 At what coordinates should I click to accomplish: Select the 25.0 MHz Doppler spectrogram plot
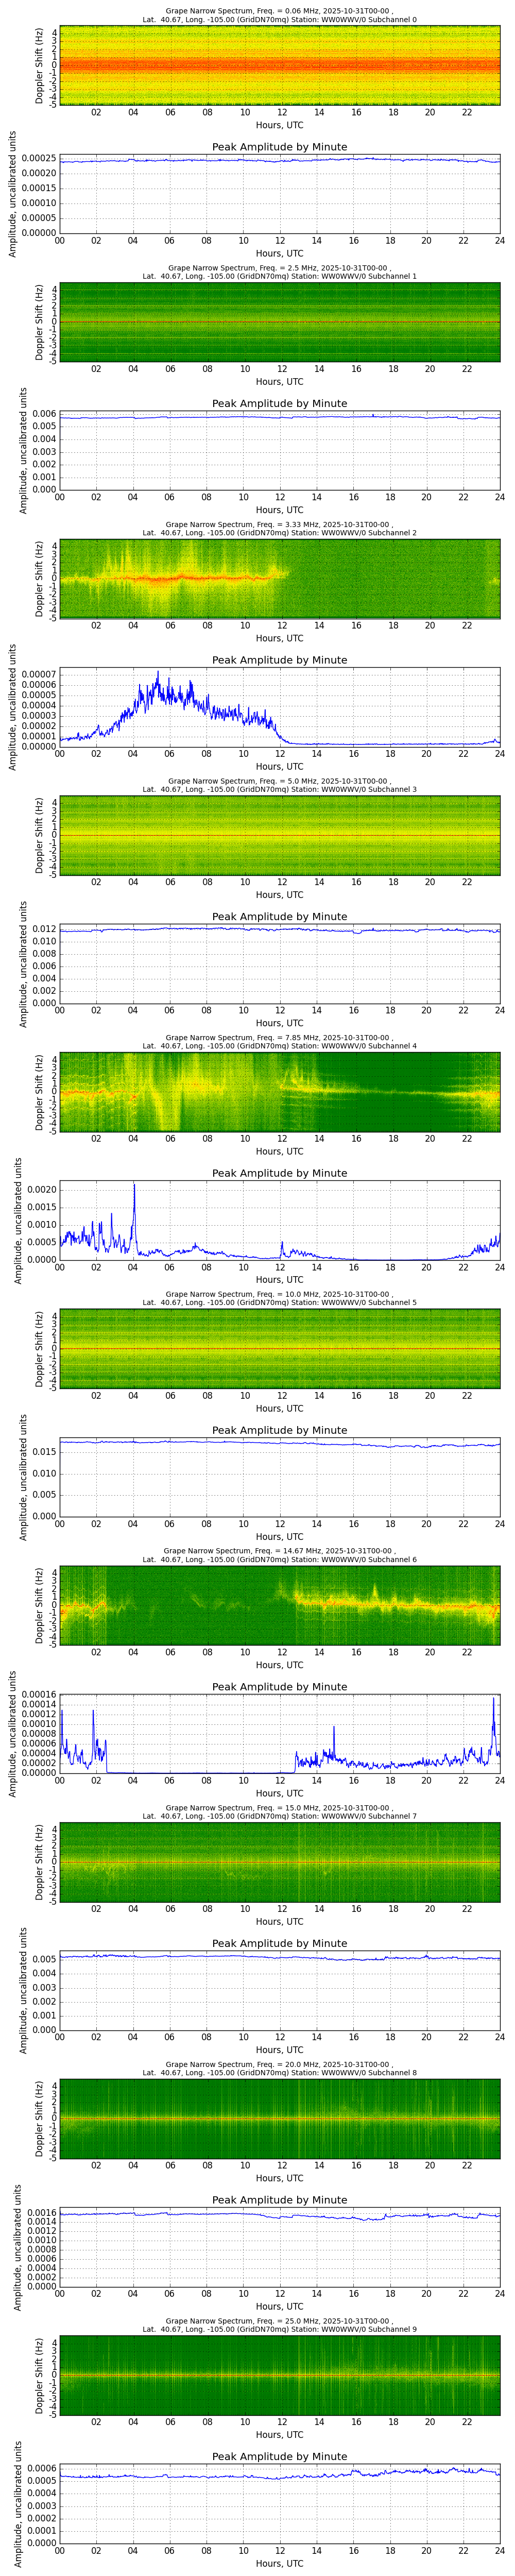point(279,2376)
